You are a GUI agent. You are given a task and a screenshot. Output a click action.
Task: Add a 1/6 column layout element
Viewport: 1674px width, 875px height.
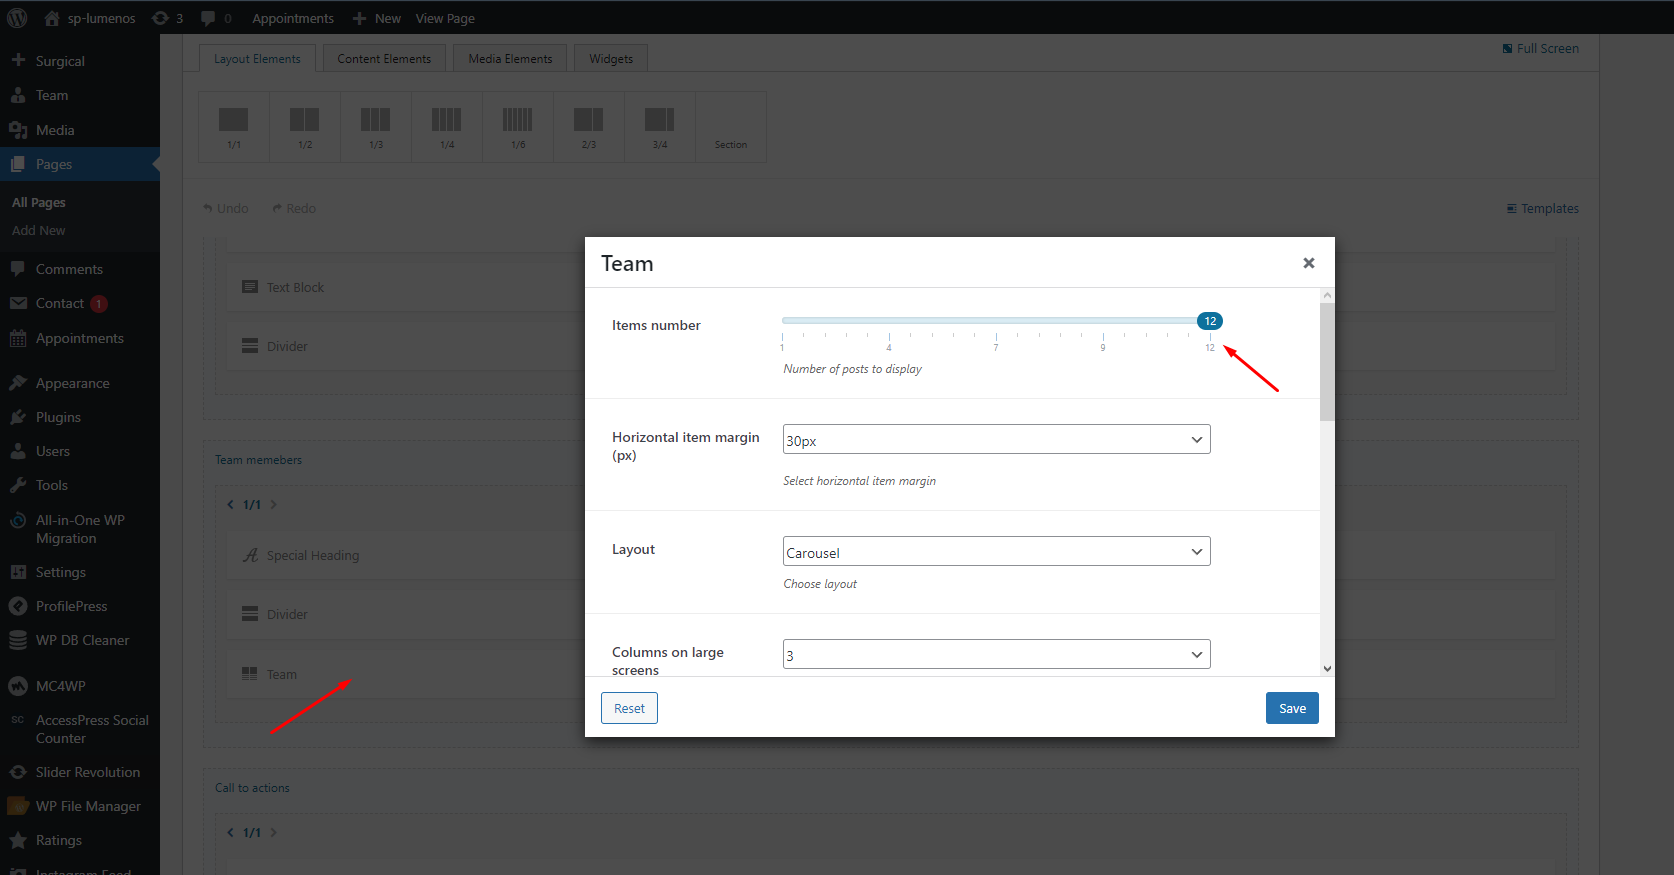pyautogui.click(x=518, y=127)
